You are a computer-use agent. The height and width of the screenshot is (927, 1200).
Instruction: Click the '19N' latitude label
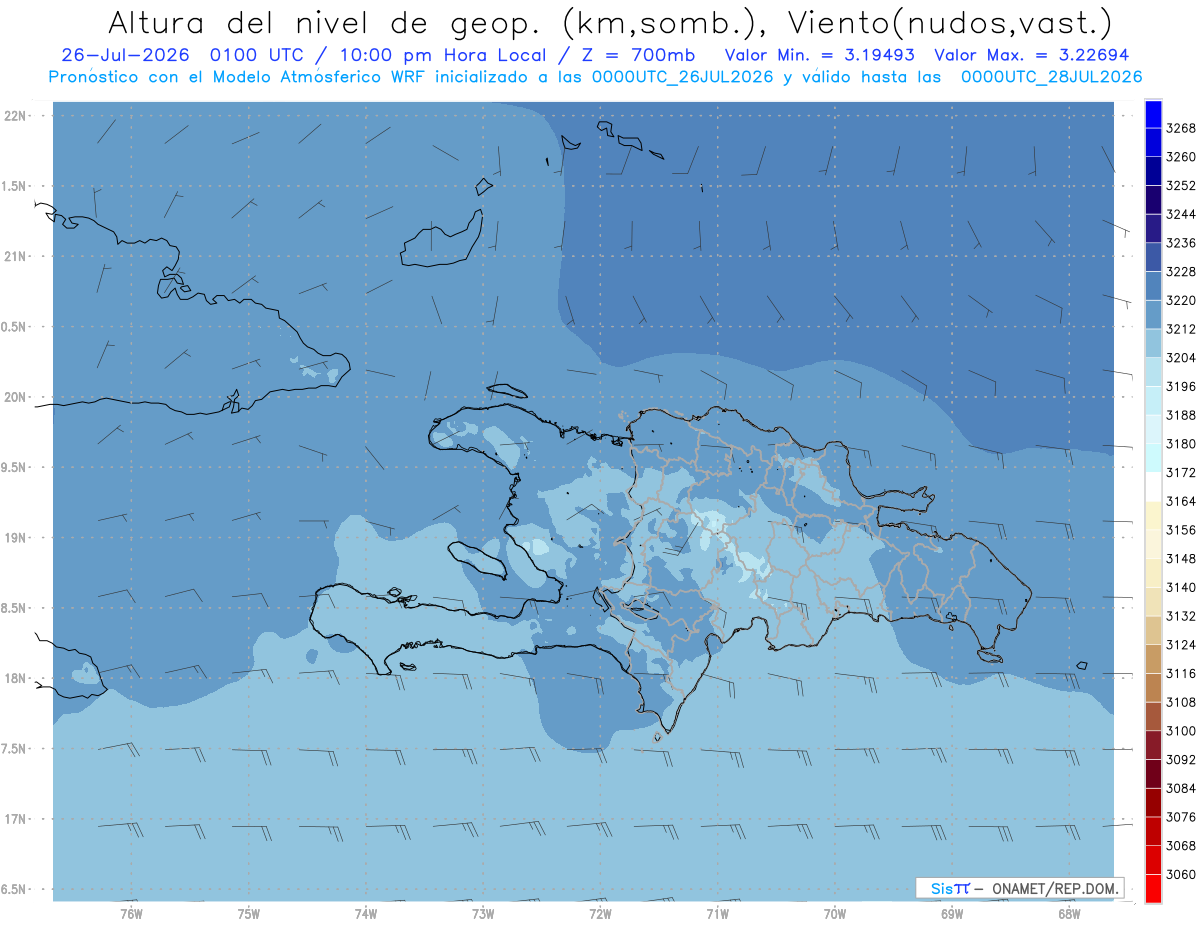[x=16, y=537]
